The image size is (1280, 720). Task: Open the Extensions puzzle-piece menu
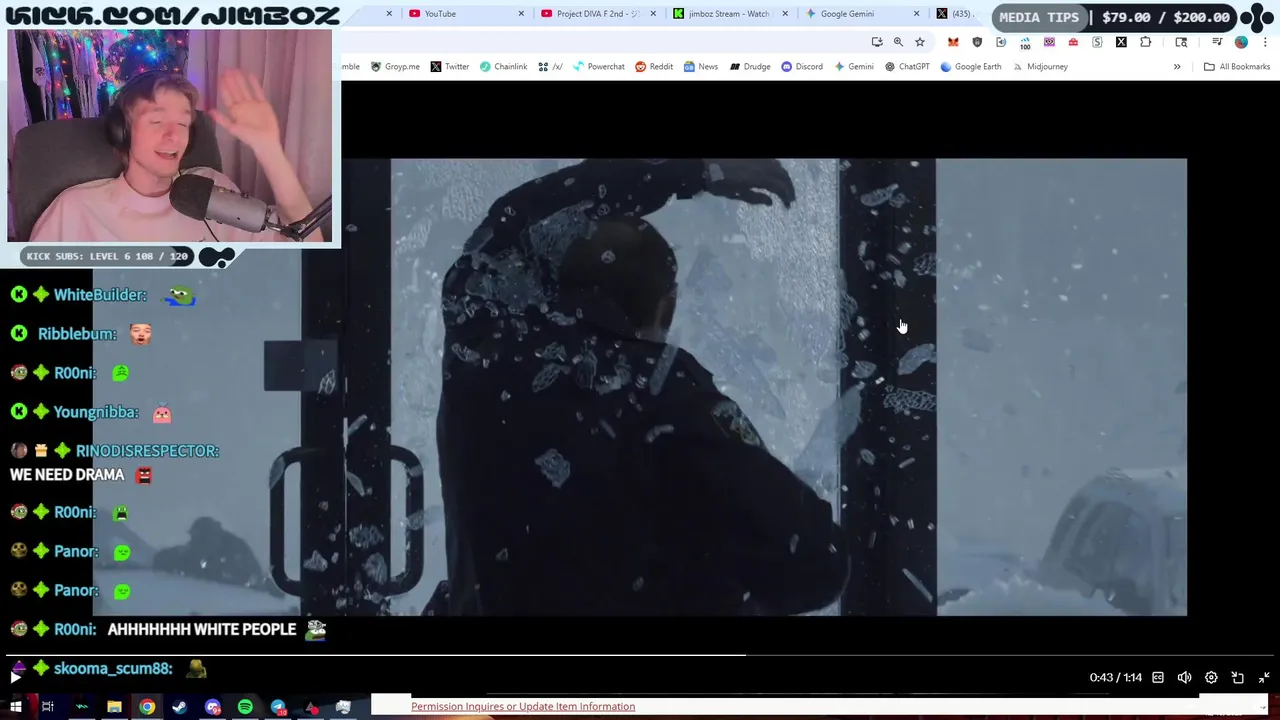click(1145, 42)
